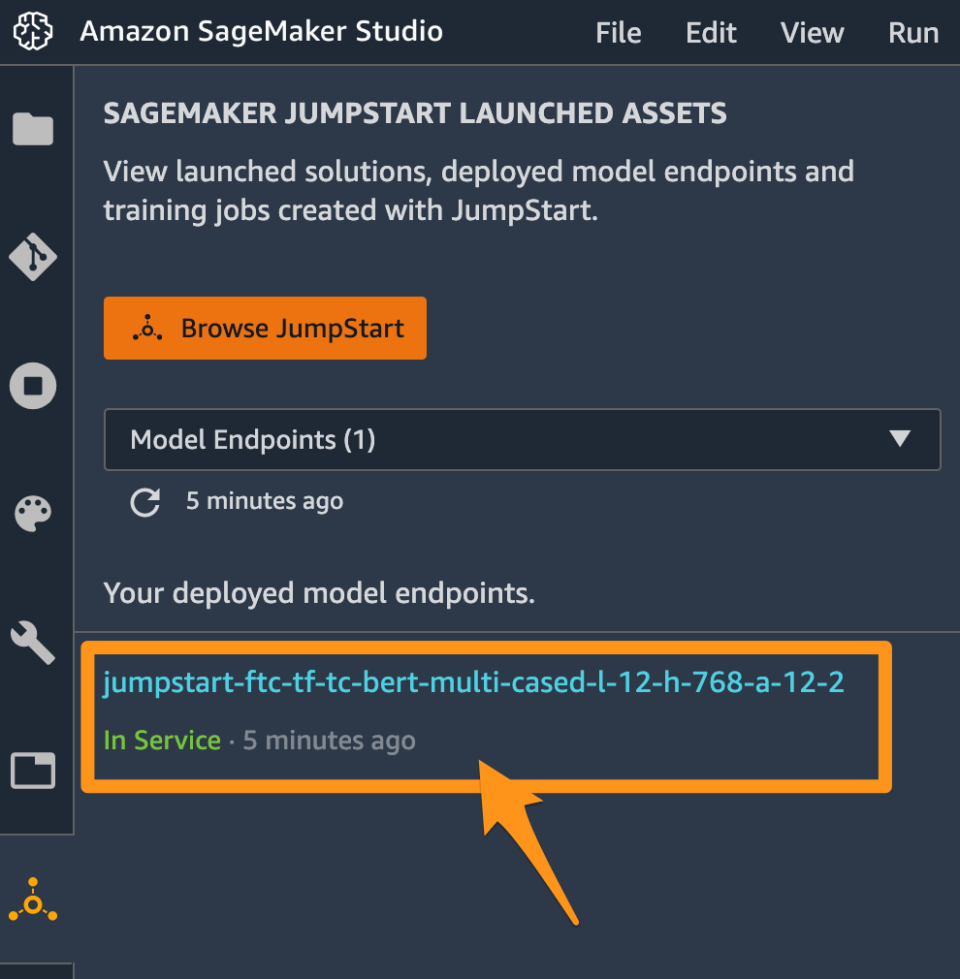Open the Model Endpoints selector

[x=522, y=439]
